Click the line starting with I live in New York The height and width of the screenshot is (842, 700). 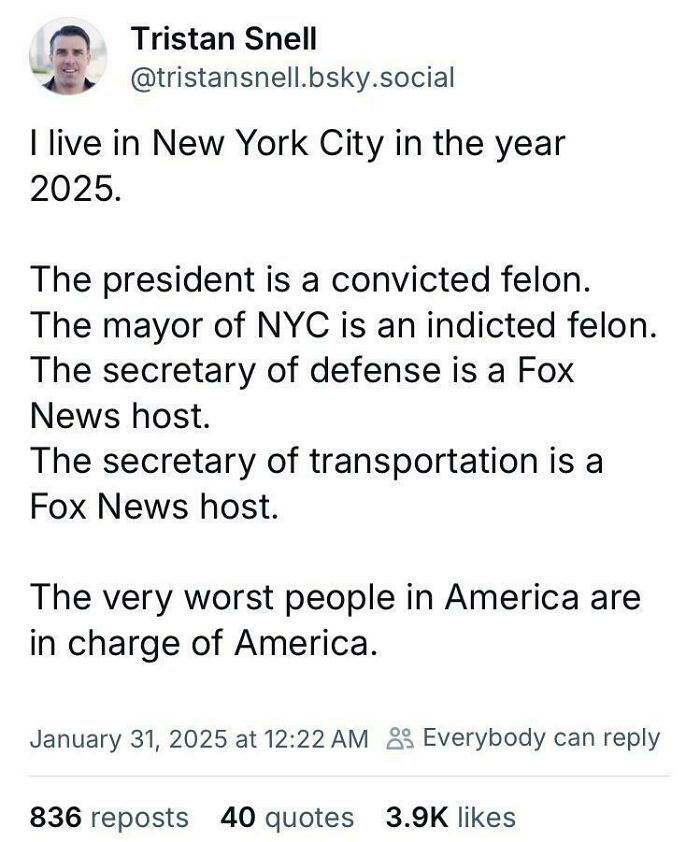pyautogui.click(x=300, y=145)
